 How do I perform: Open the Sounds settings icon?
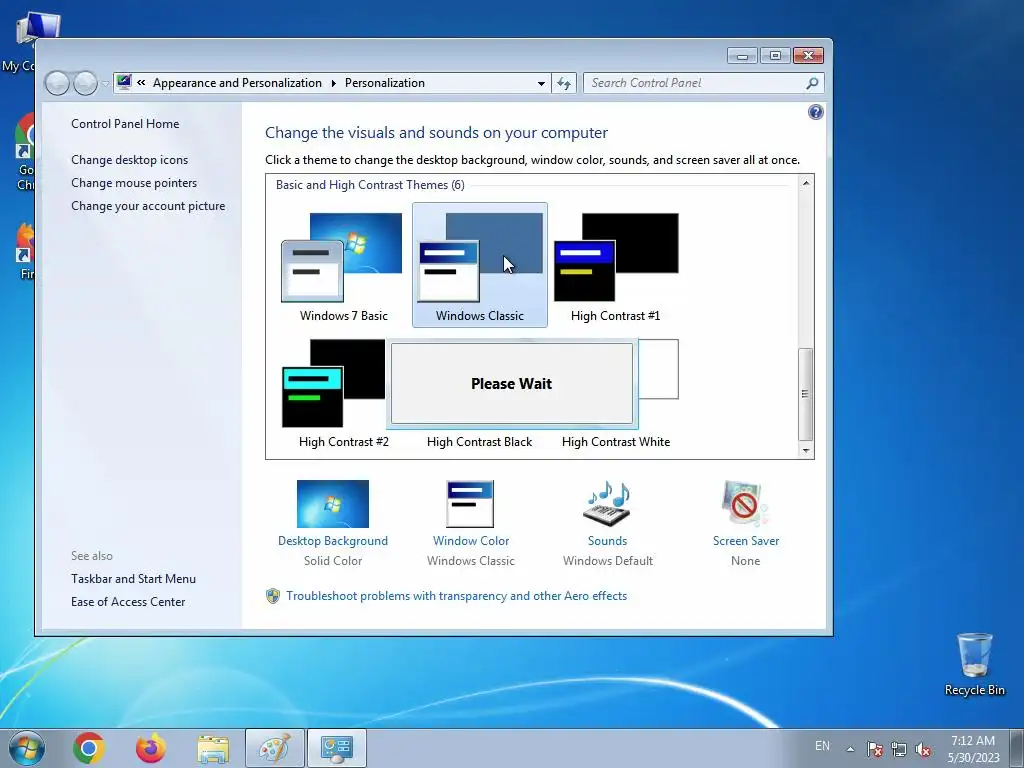[x=607, y=504]
